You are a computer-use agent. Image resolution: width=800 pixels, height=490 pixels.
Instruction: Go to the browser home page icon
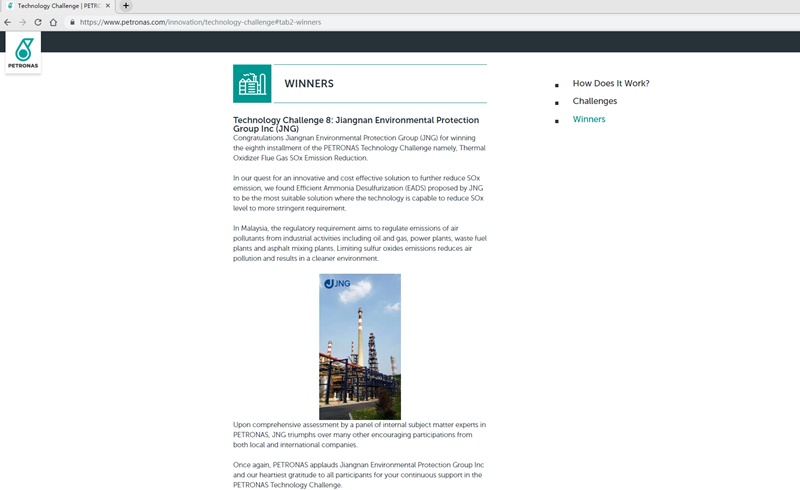point(53,22)
